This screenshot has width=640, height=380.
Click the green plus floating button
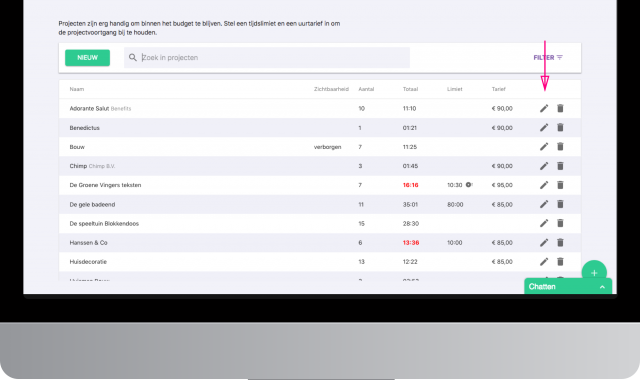594,272
